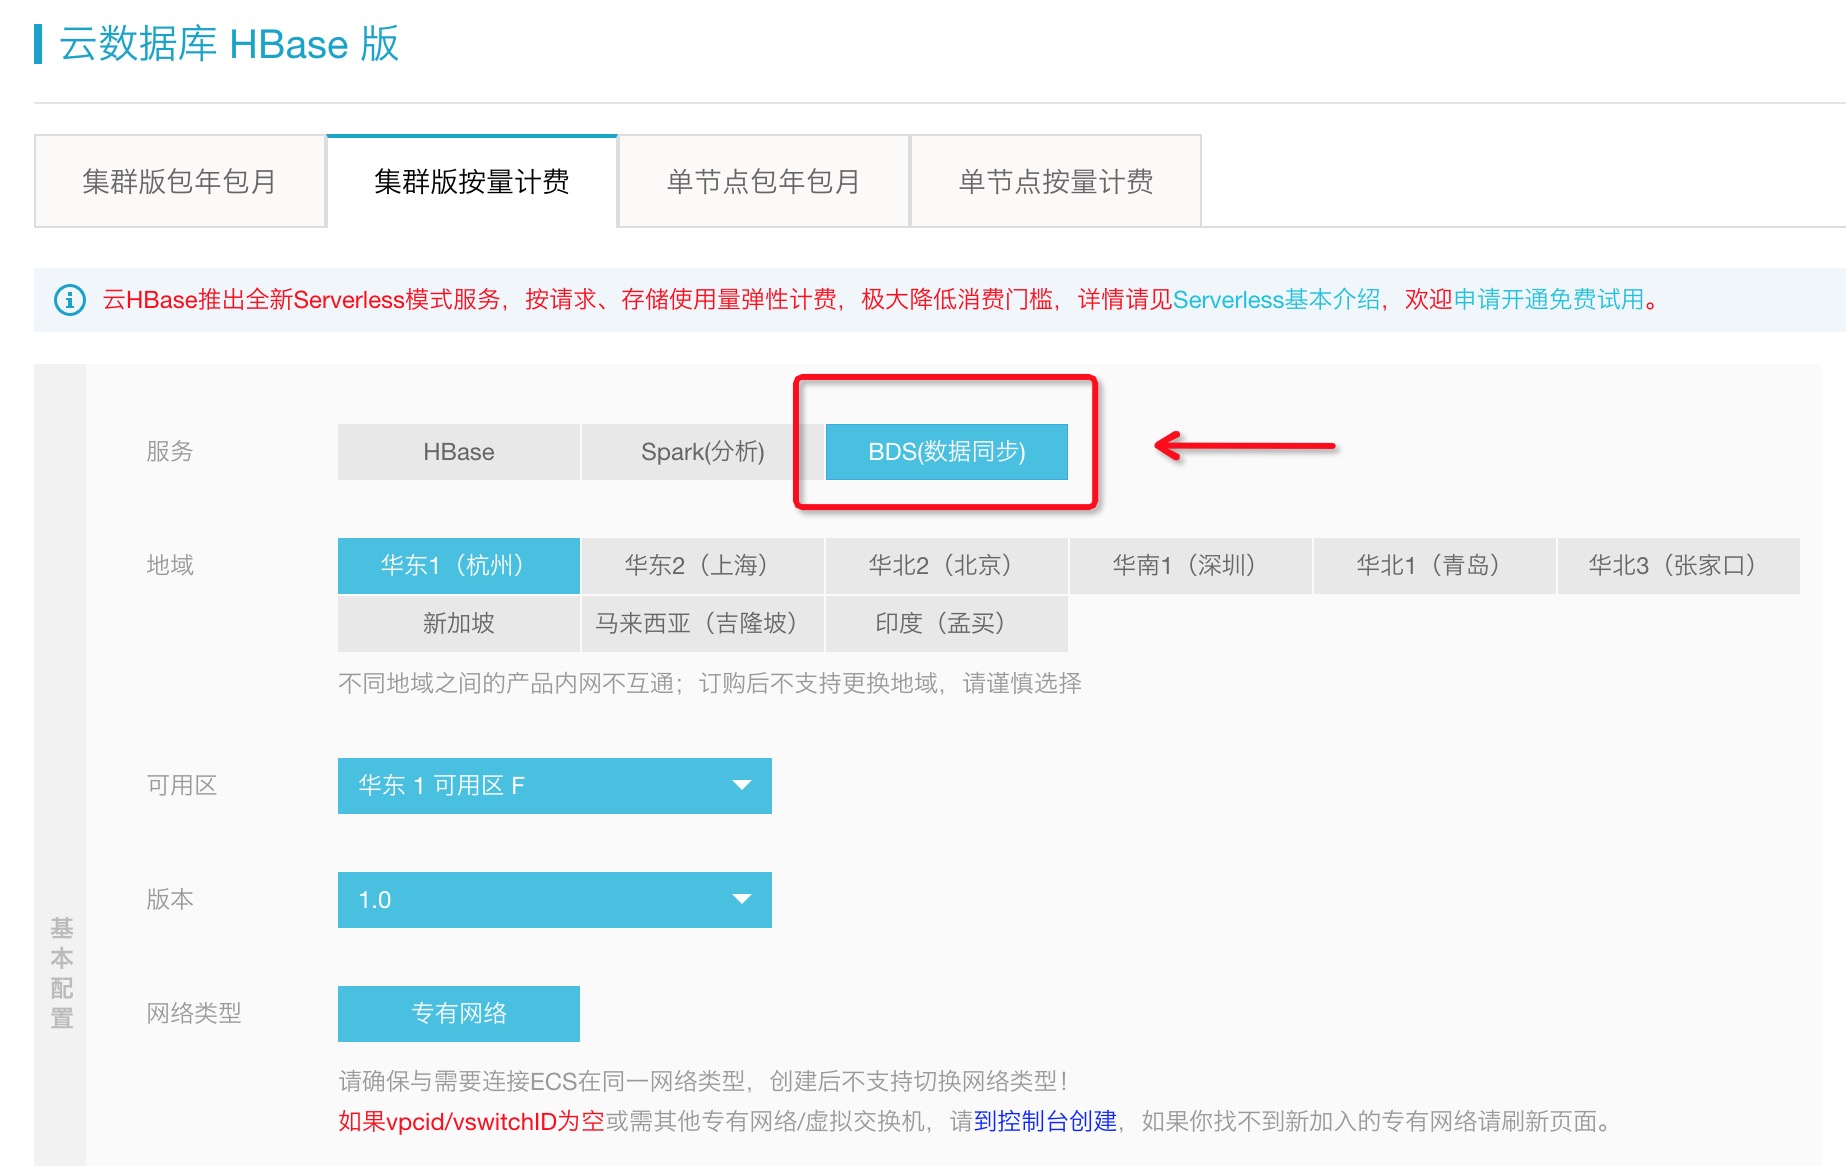Select region 新加坡
This screenshot has width=1846, height=1166.
pos(459,624)
